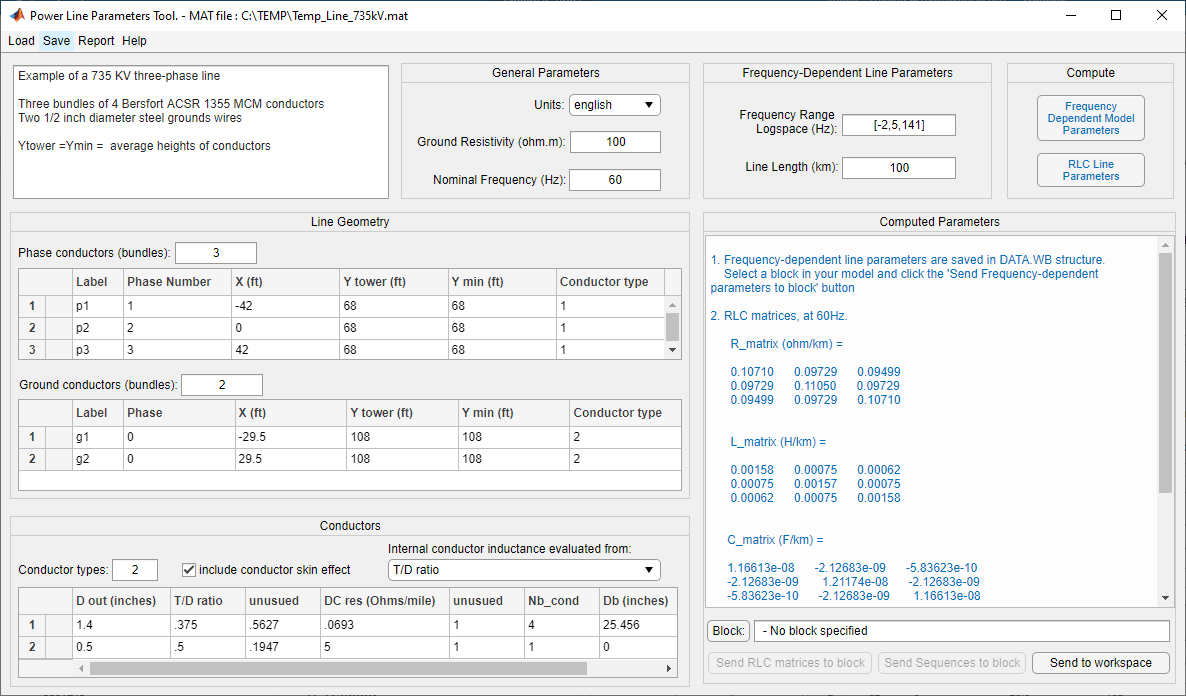Click the Block: label button
This screenshot has height=696, width=1186.
[x=728, y=631]
